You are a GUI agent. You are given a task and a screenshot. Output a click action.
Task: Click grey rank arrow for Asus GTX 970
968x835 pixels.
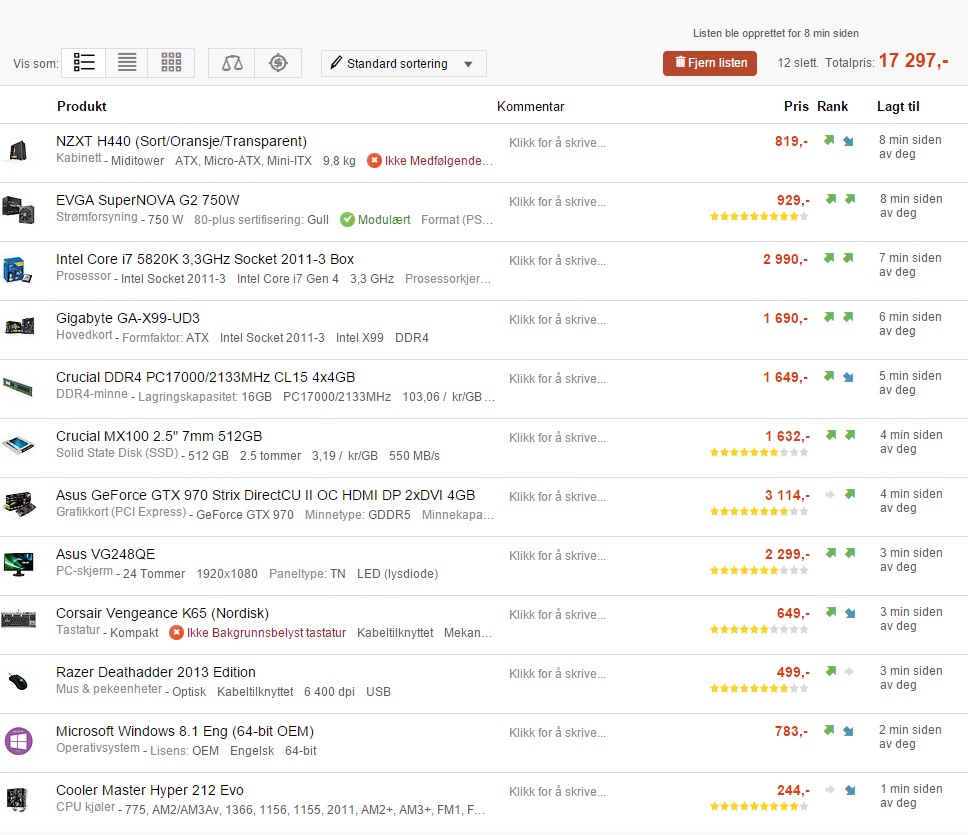pos(830,494)
